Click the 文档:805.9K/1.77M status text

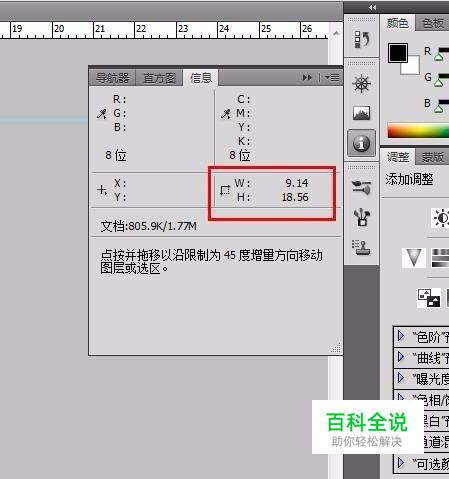[x=149, y=226]
